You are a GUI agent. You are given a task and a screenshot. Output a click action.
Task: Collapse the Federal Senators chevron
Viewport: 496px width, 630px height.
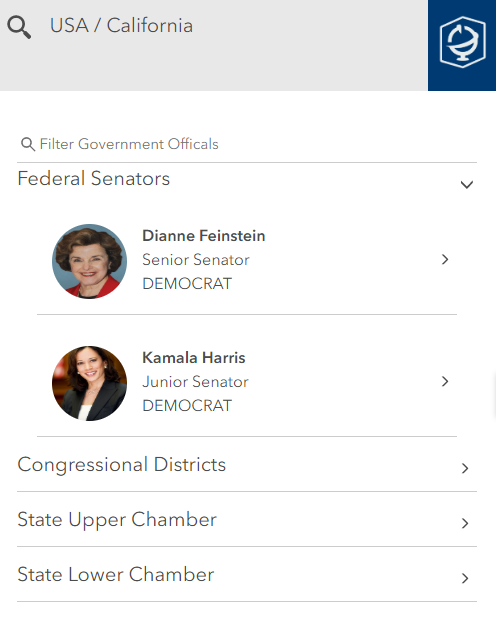tap(467, 185)
